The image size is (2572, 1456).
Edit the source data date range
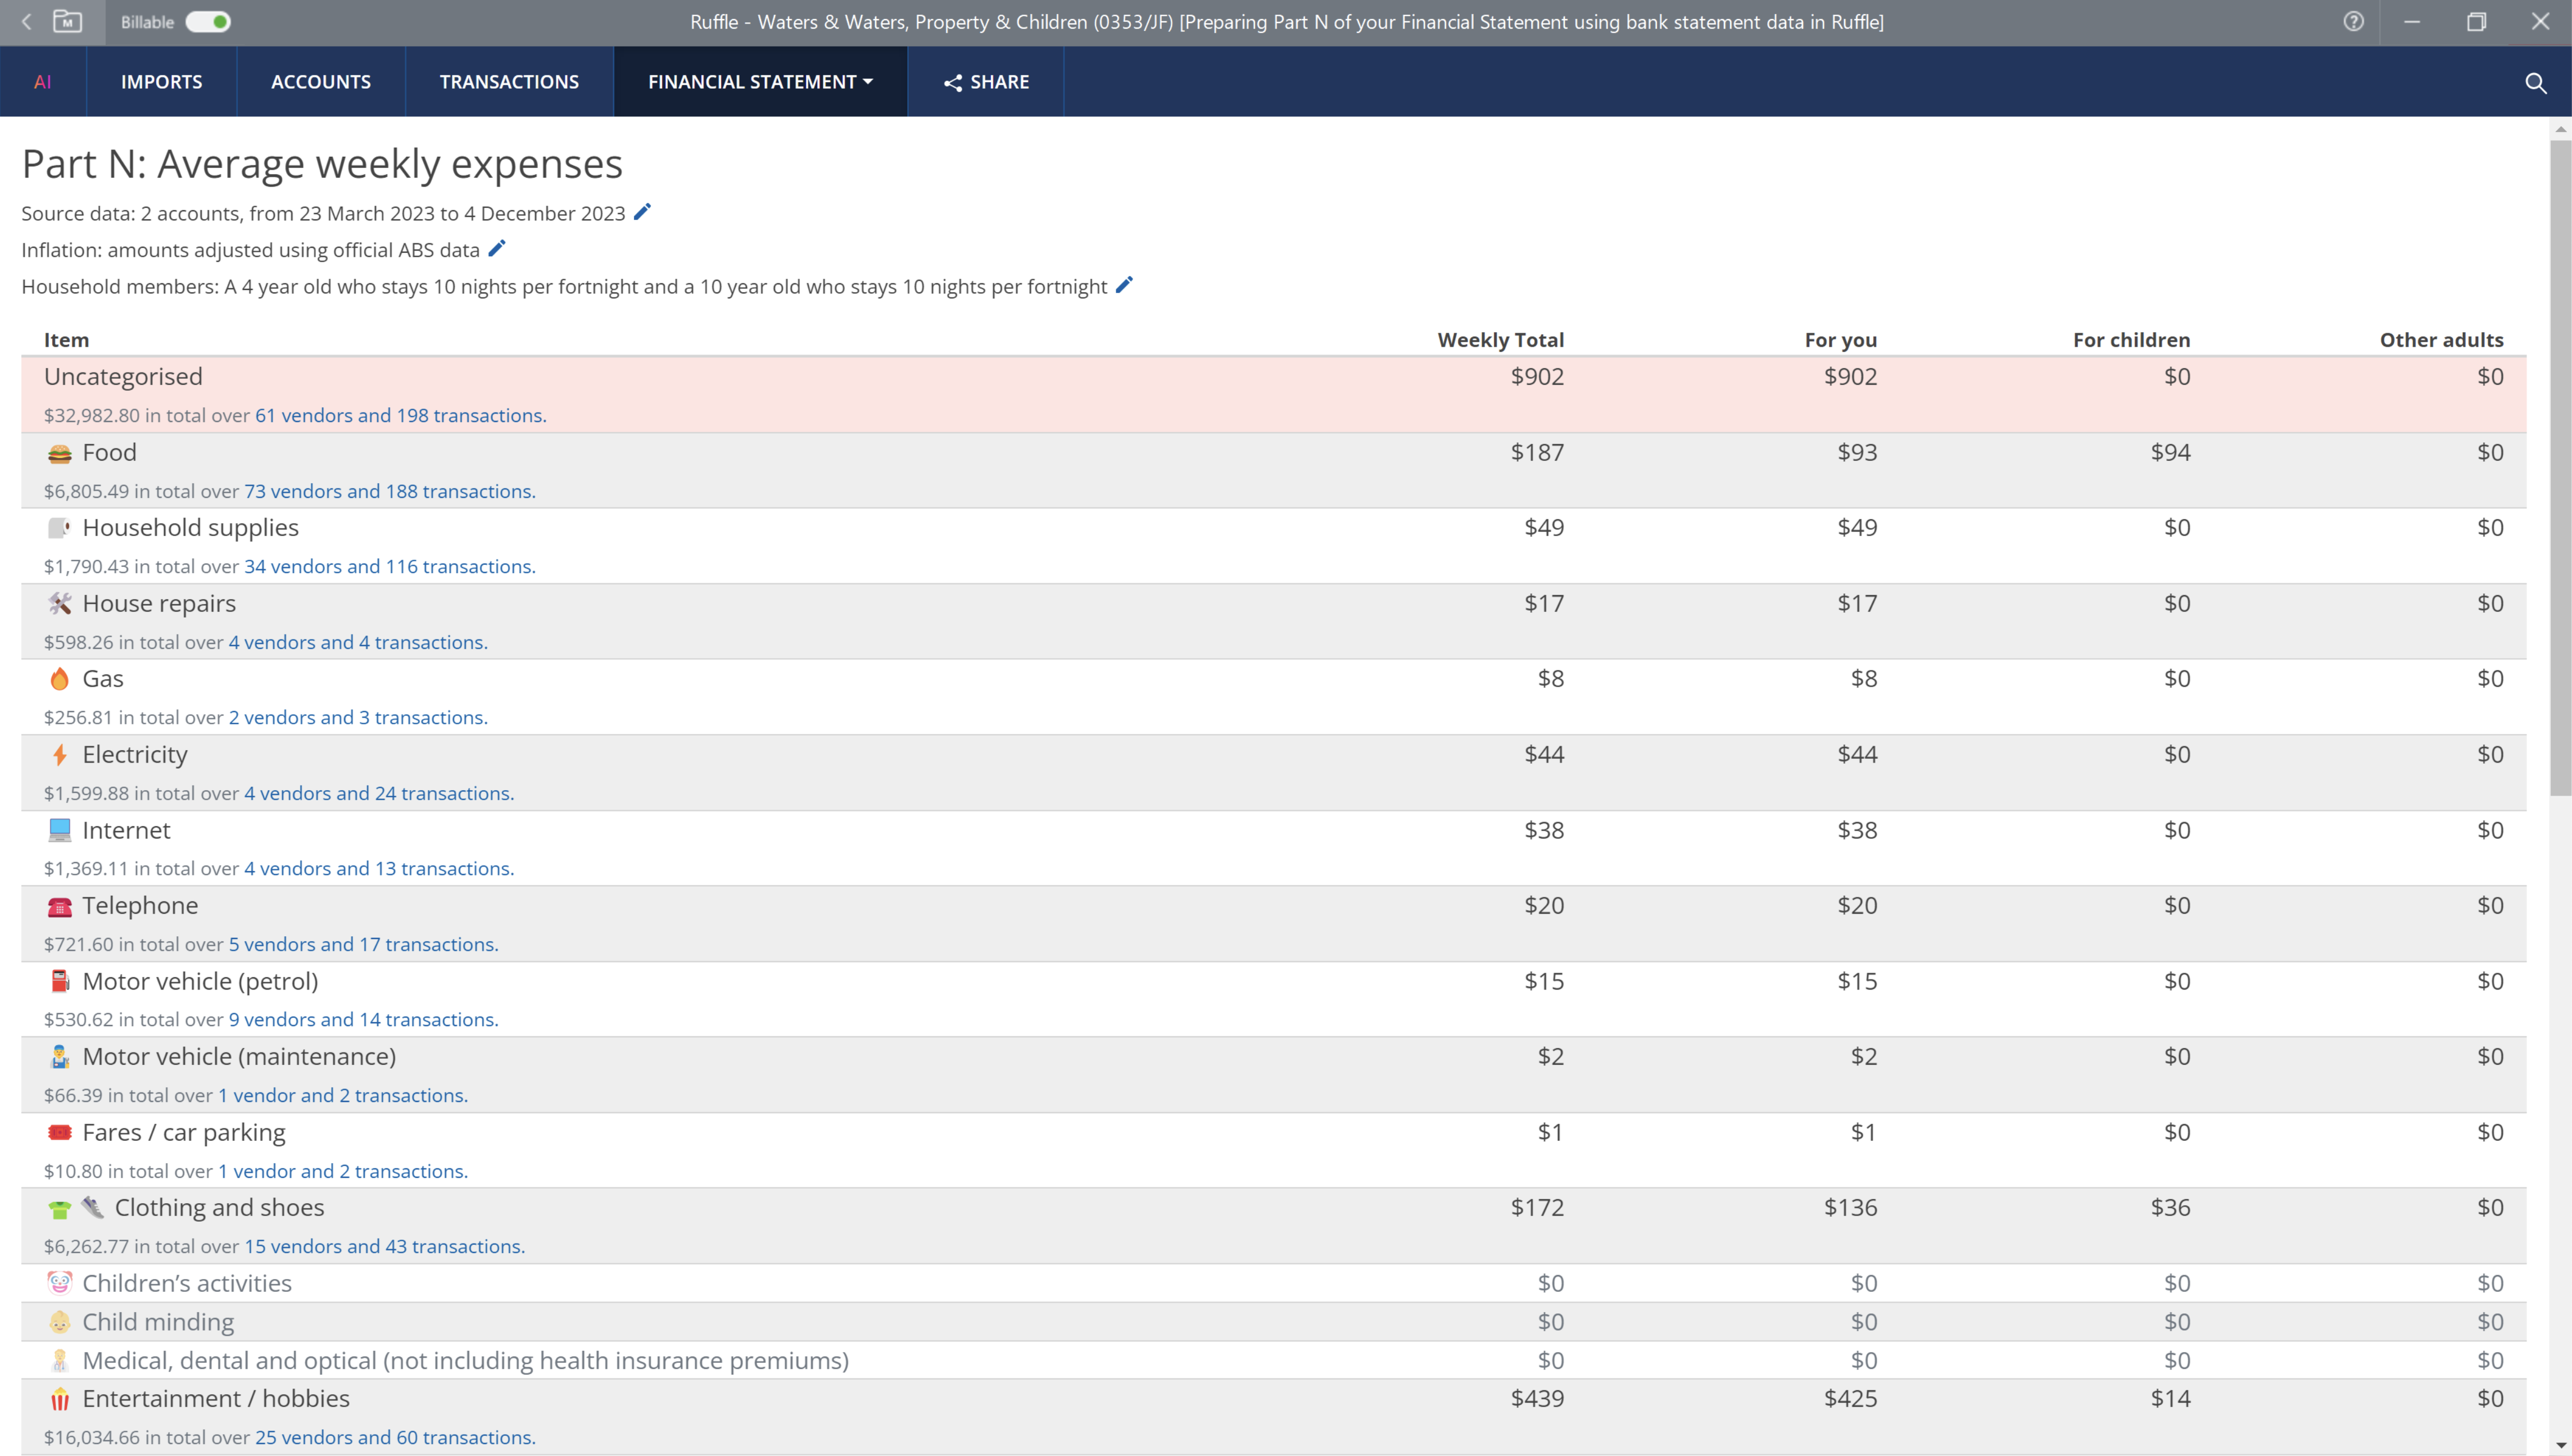tap(643, 212)
